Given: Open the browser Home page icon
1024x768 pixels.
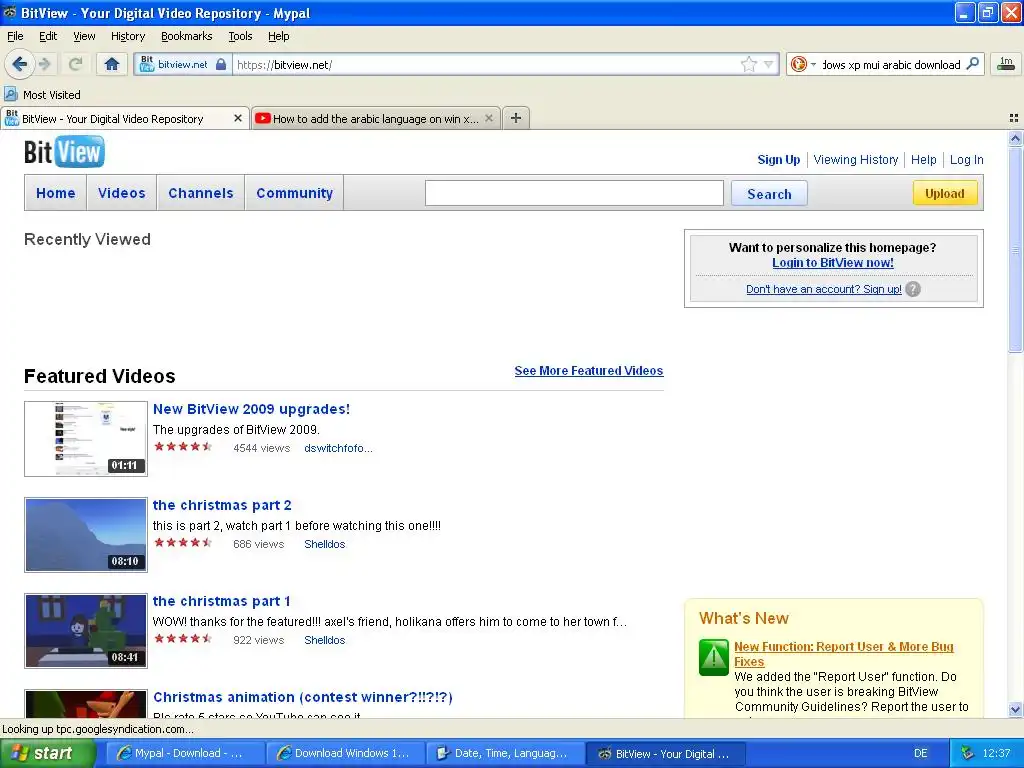Looking at the screenshot, I should [112, 64].
